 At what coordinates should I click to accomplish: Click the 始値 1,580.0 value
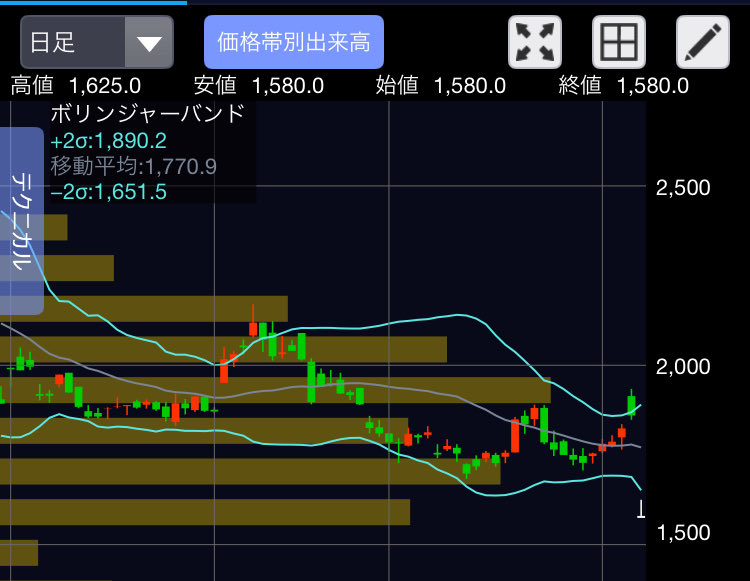tap(441, 86)
